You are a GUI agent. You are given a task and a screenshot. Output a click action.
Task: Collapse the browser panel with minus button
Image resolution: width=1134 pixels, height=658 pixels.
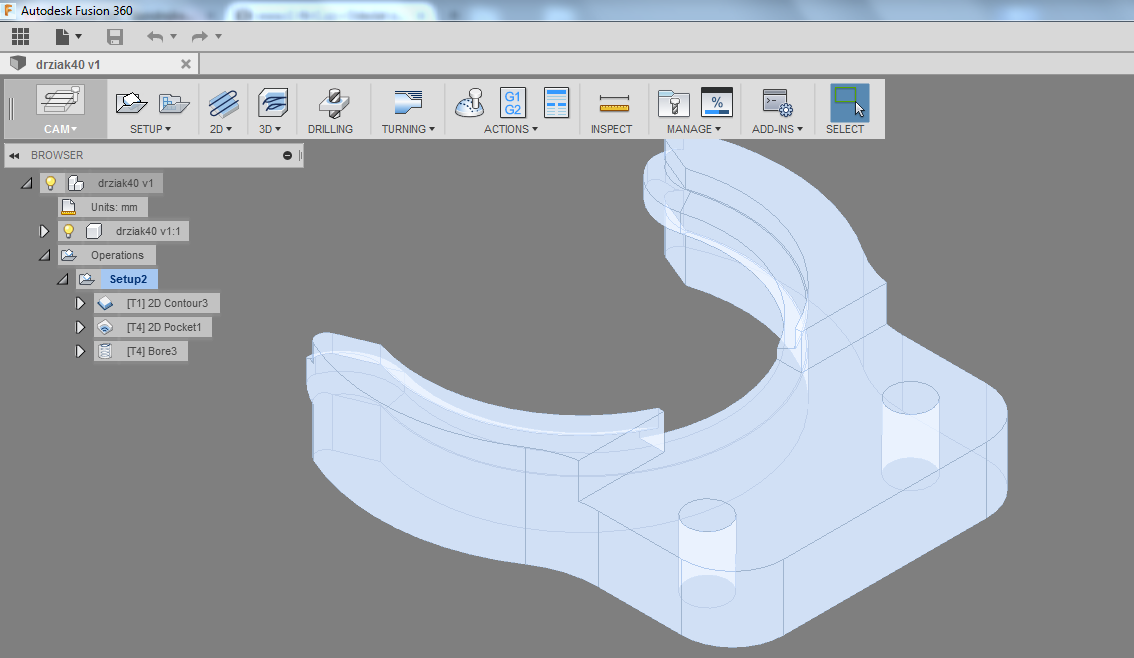(287, 155)
